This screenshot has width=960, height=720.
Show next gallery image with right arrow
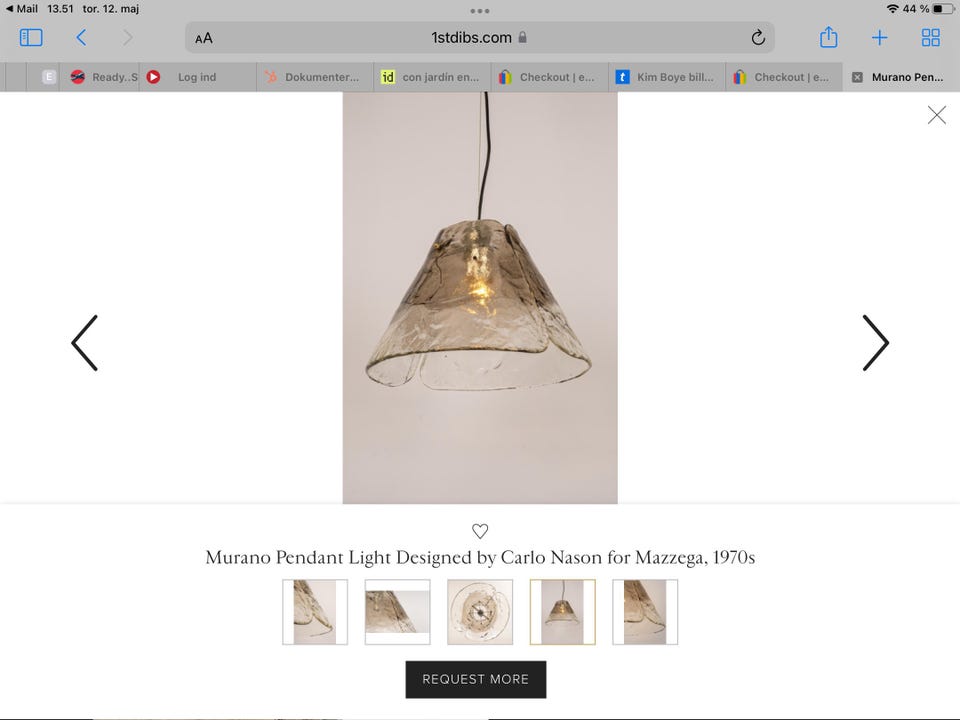point(876,343)
